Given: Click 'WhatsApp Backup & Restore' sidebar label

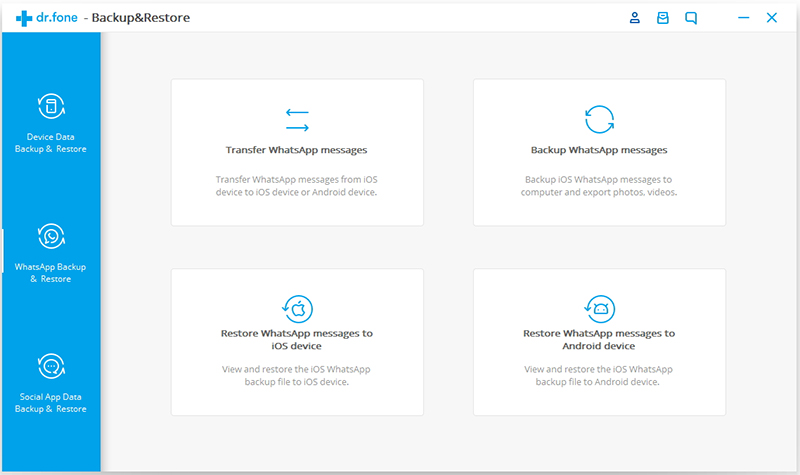Looking at the screenshot, I should tap(51, 273).
